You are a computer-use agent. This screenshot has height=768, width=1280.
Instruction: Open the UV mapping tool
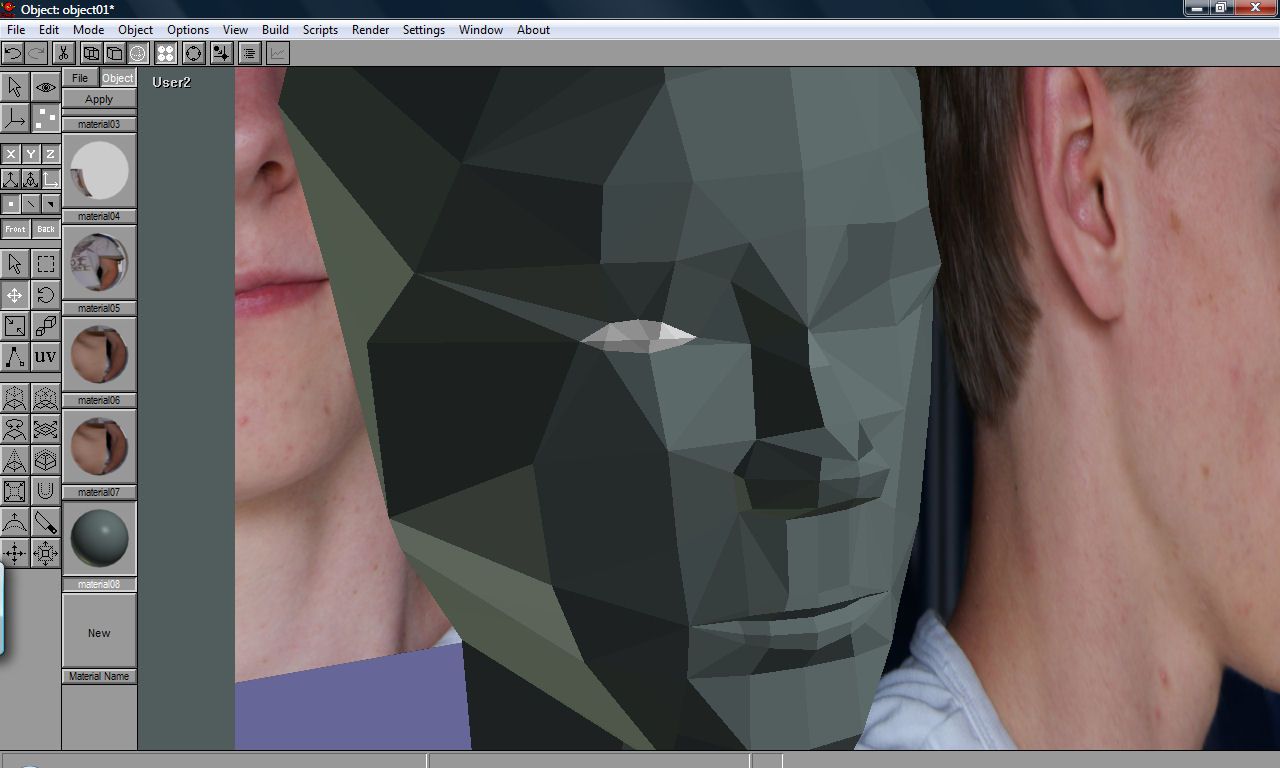click(x=44, y=357)
